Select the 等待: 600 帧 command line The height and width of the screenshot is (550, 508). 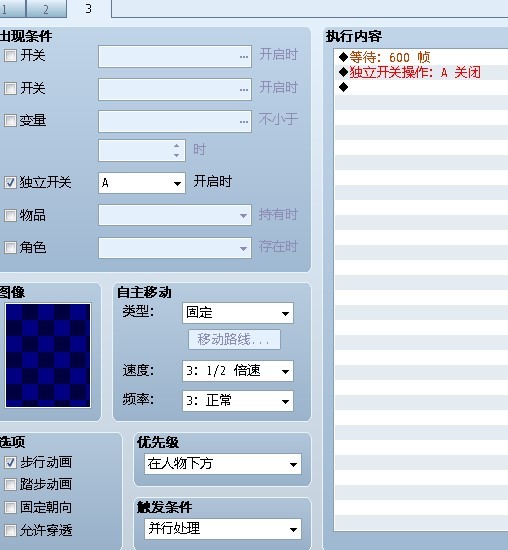pyautogui.click(x=422, y=57)
